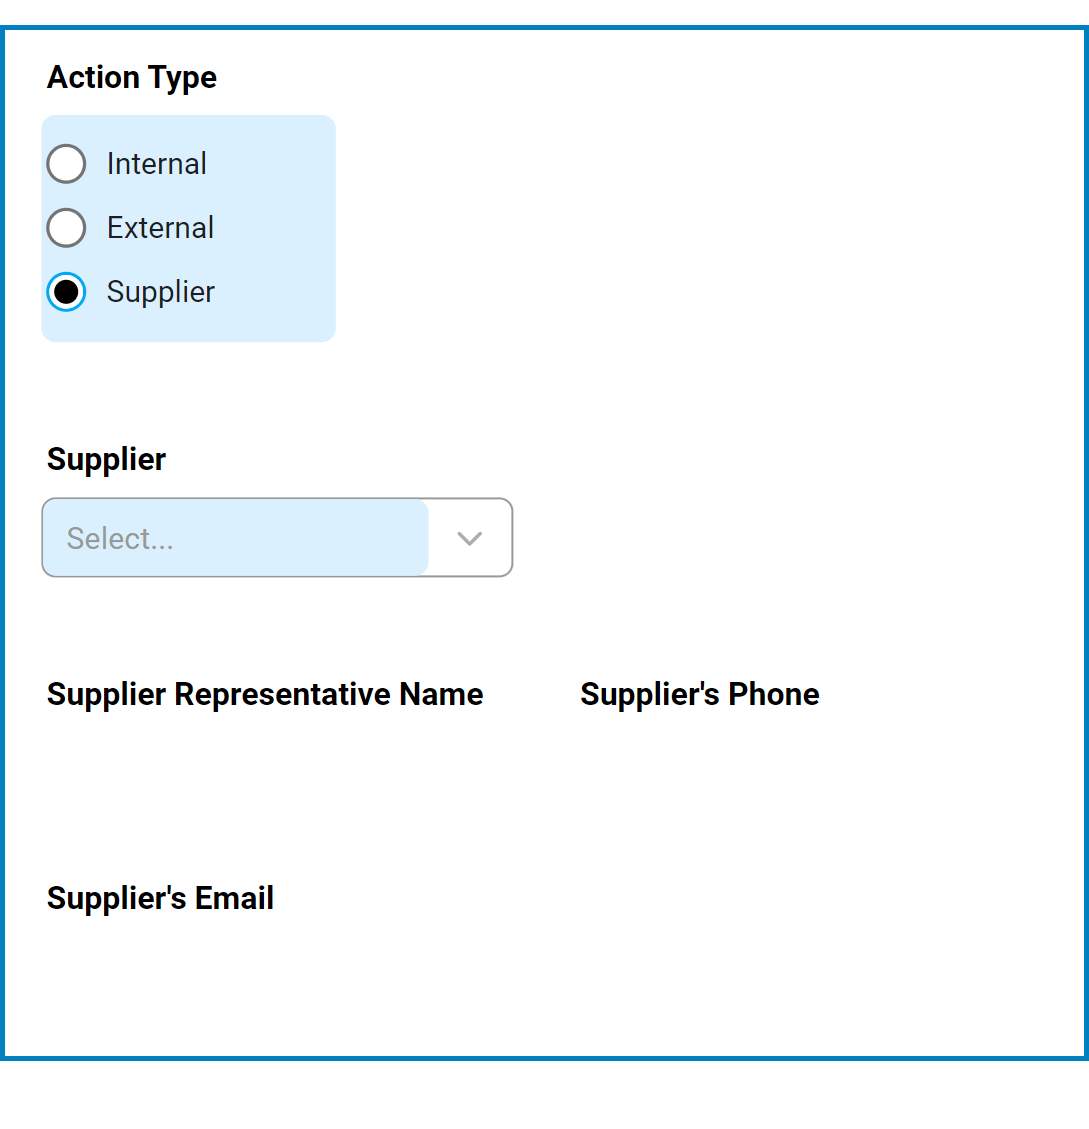
Task: Click the "External" option text label
Action: [160, 228]
